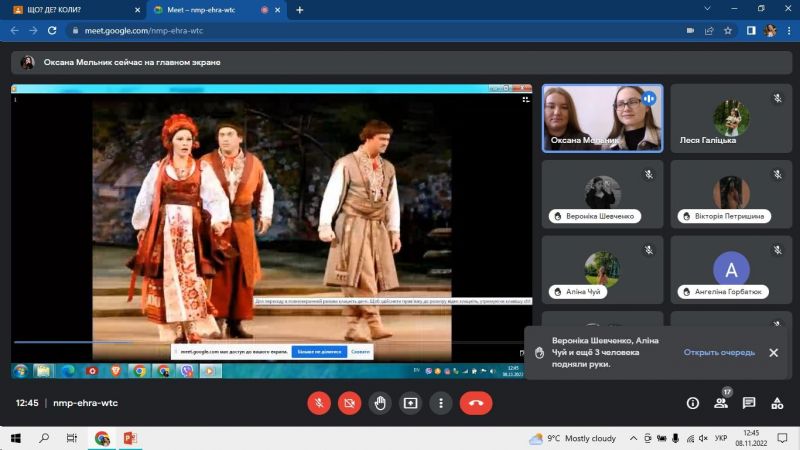Screen dimensions: 800x450
Task: Share this page icon in address bar
Action: tap(709, 31)
